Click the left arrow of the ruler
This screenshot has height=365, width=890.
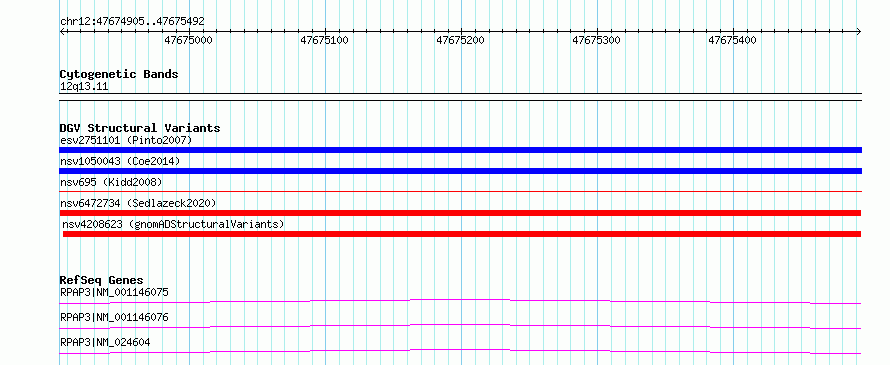pos(62,31)
